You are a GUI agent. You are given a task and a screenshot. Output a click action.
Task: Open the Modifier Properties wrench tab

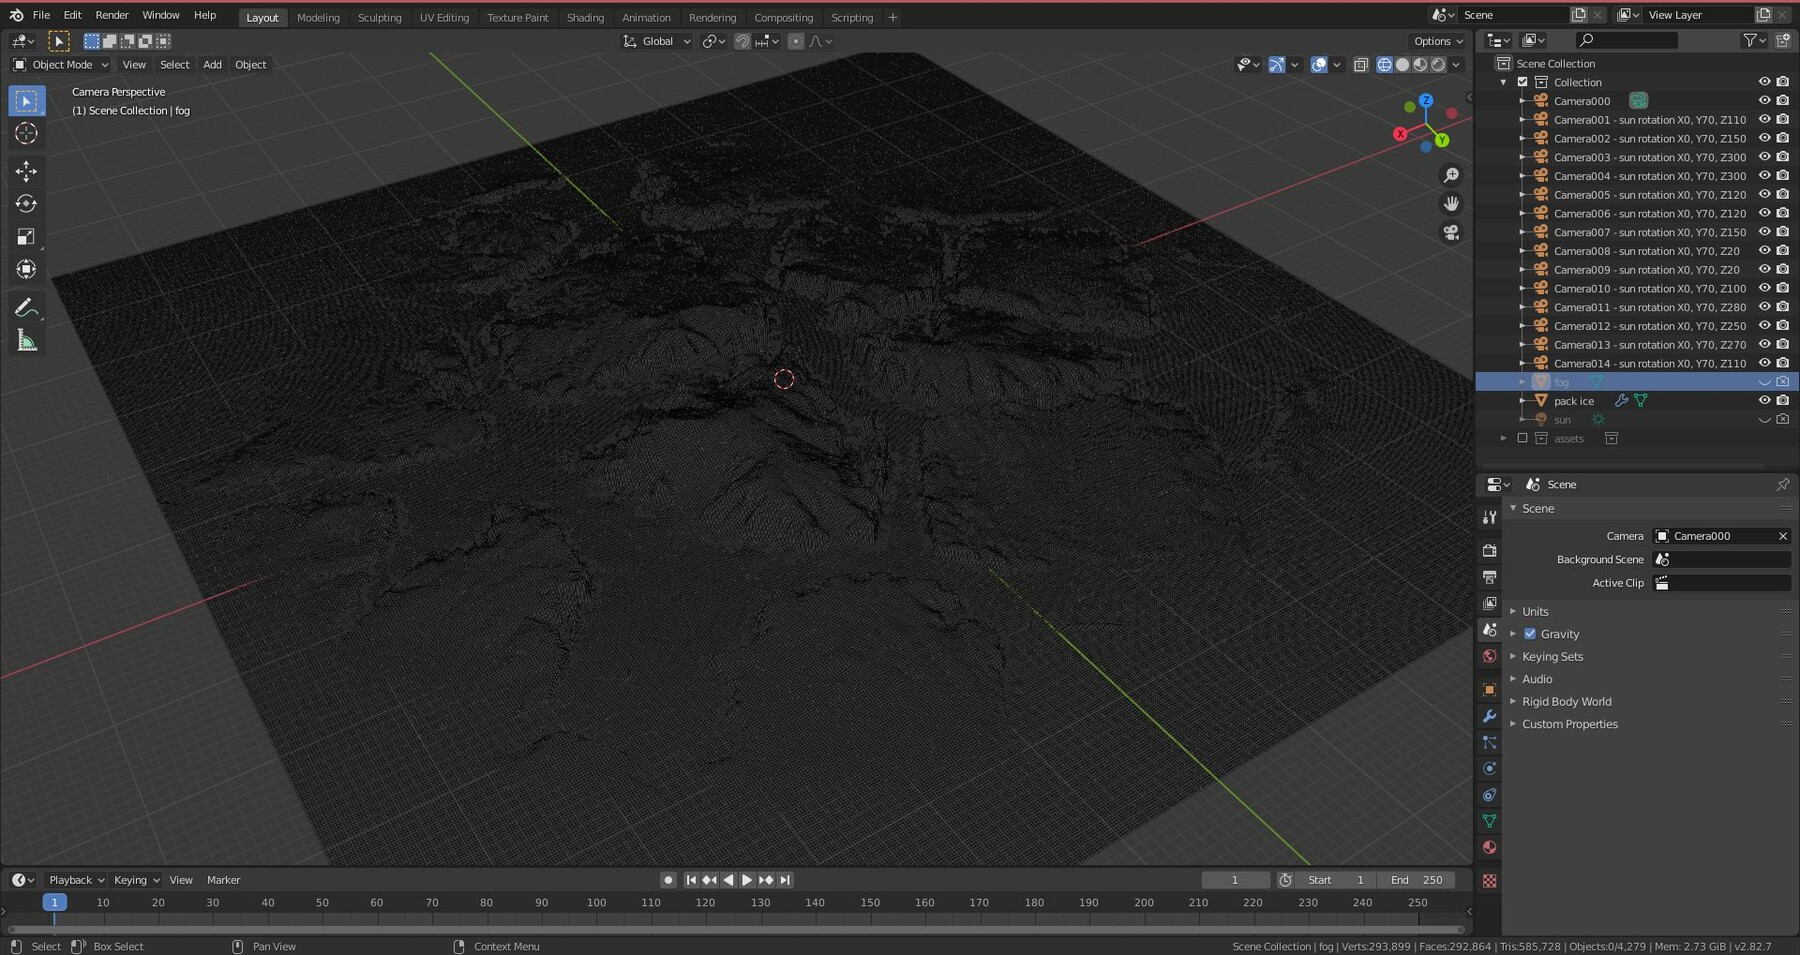tap(1490, 716)
